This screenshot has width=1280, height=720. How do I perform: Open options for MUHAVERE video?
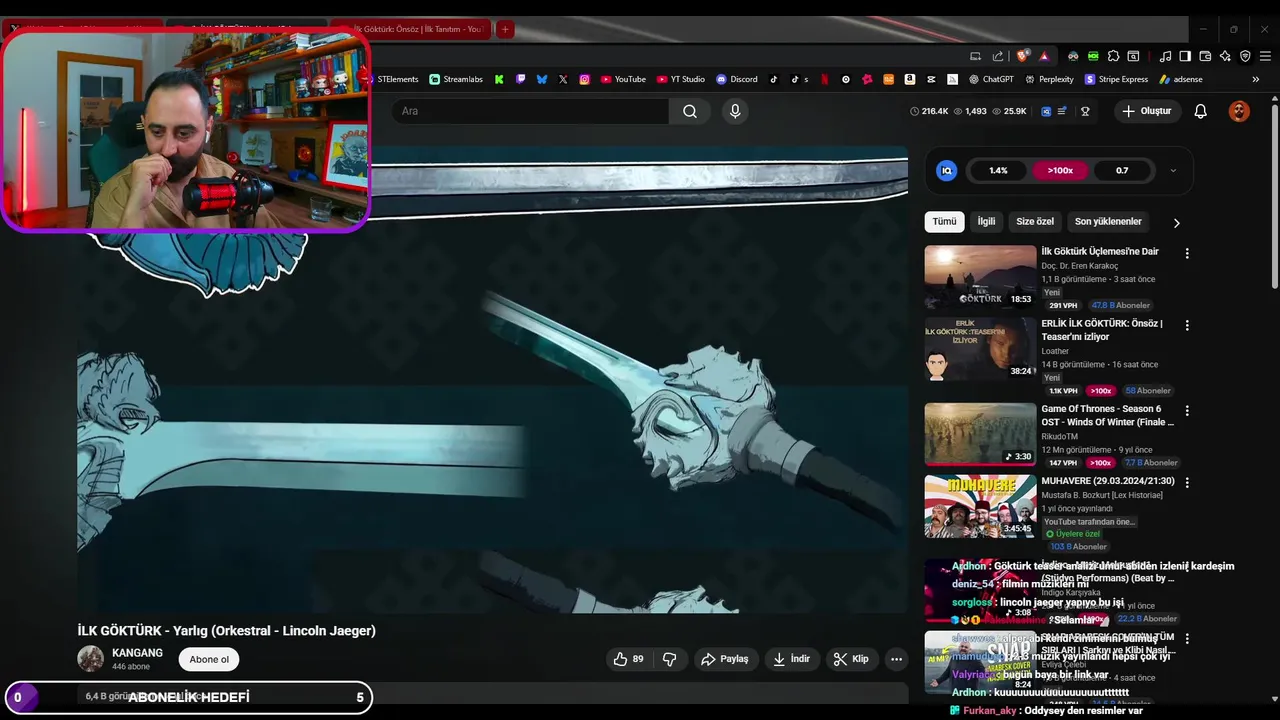click(x=1187, y=482)
